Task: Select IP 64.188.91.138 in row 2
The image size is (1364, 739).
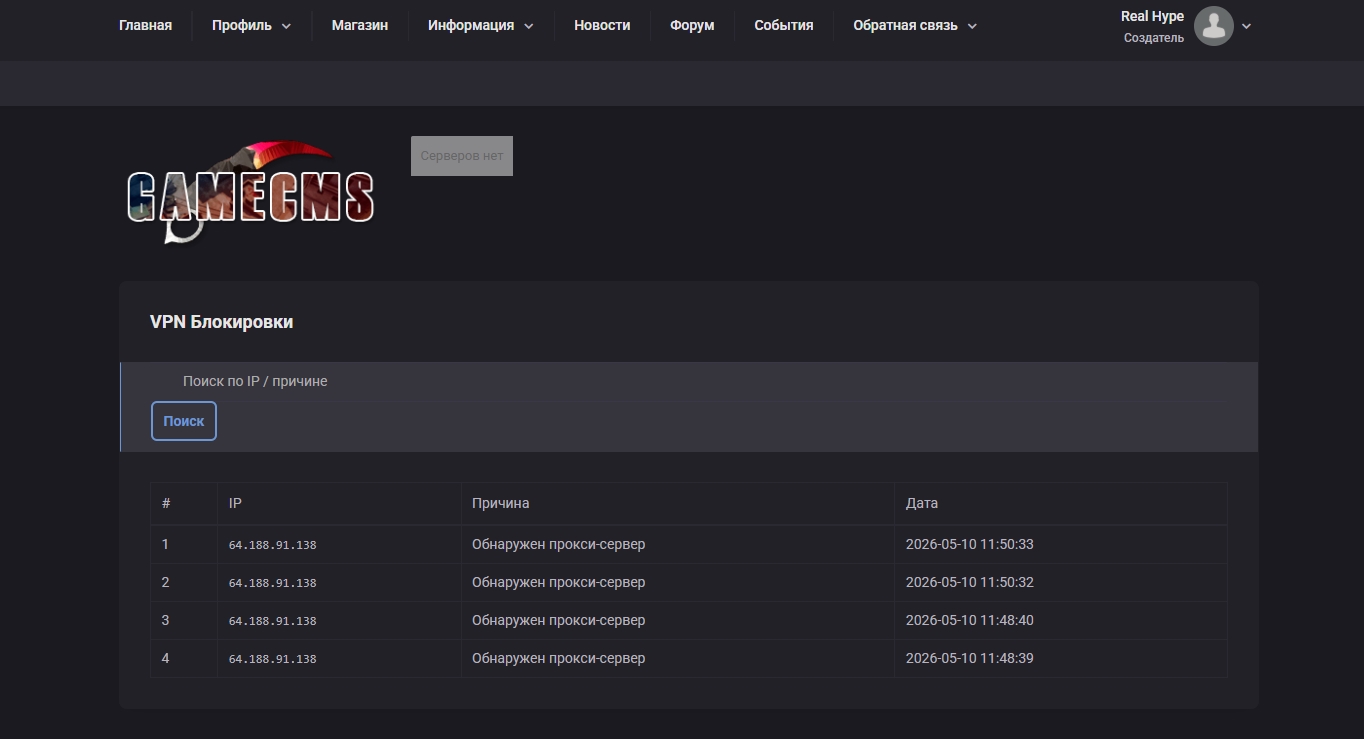Action: pyautogui.click(x=272, y=583)
